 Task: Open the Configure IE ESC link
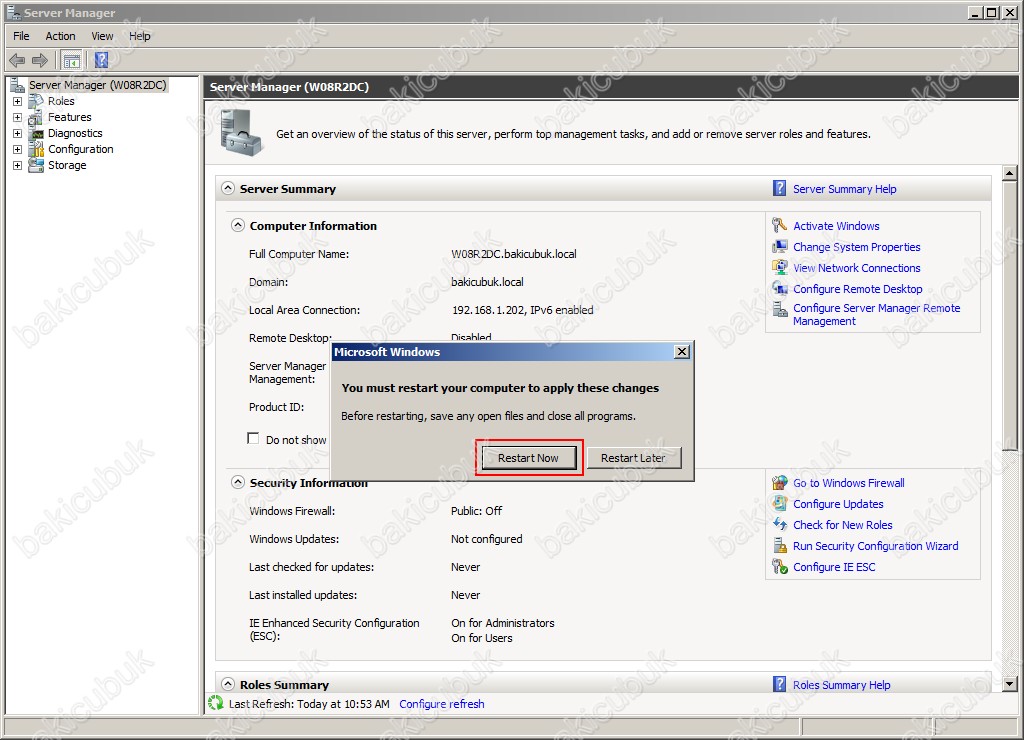pyautogui.click(x=834, y=567)
